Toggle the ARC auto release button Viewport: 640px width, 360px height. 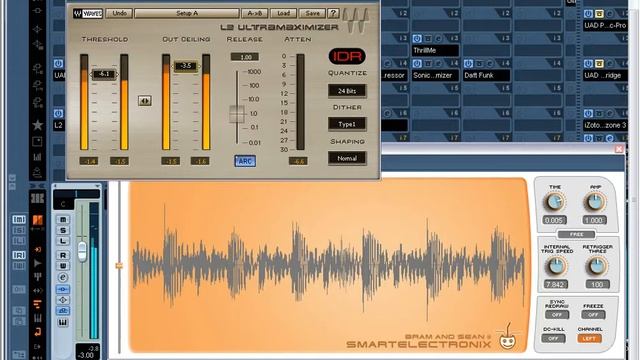point(245,161)
